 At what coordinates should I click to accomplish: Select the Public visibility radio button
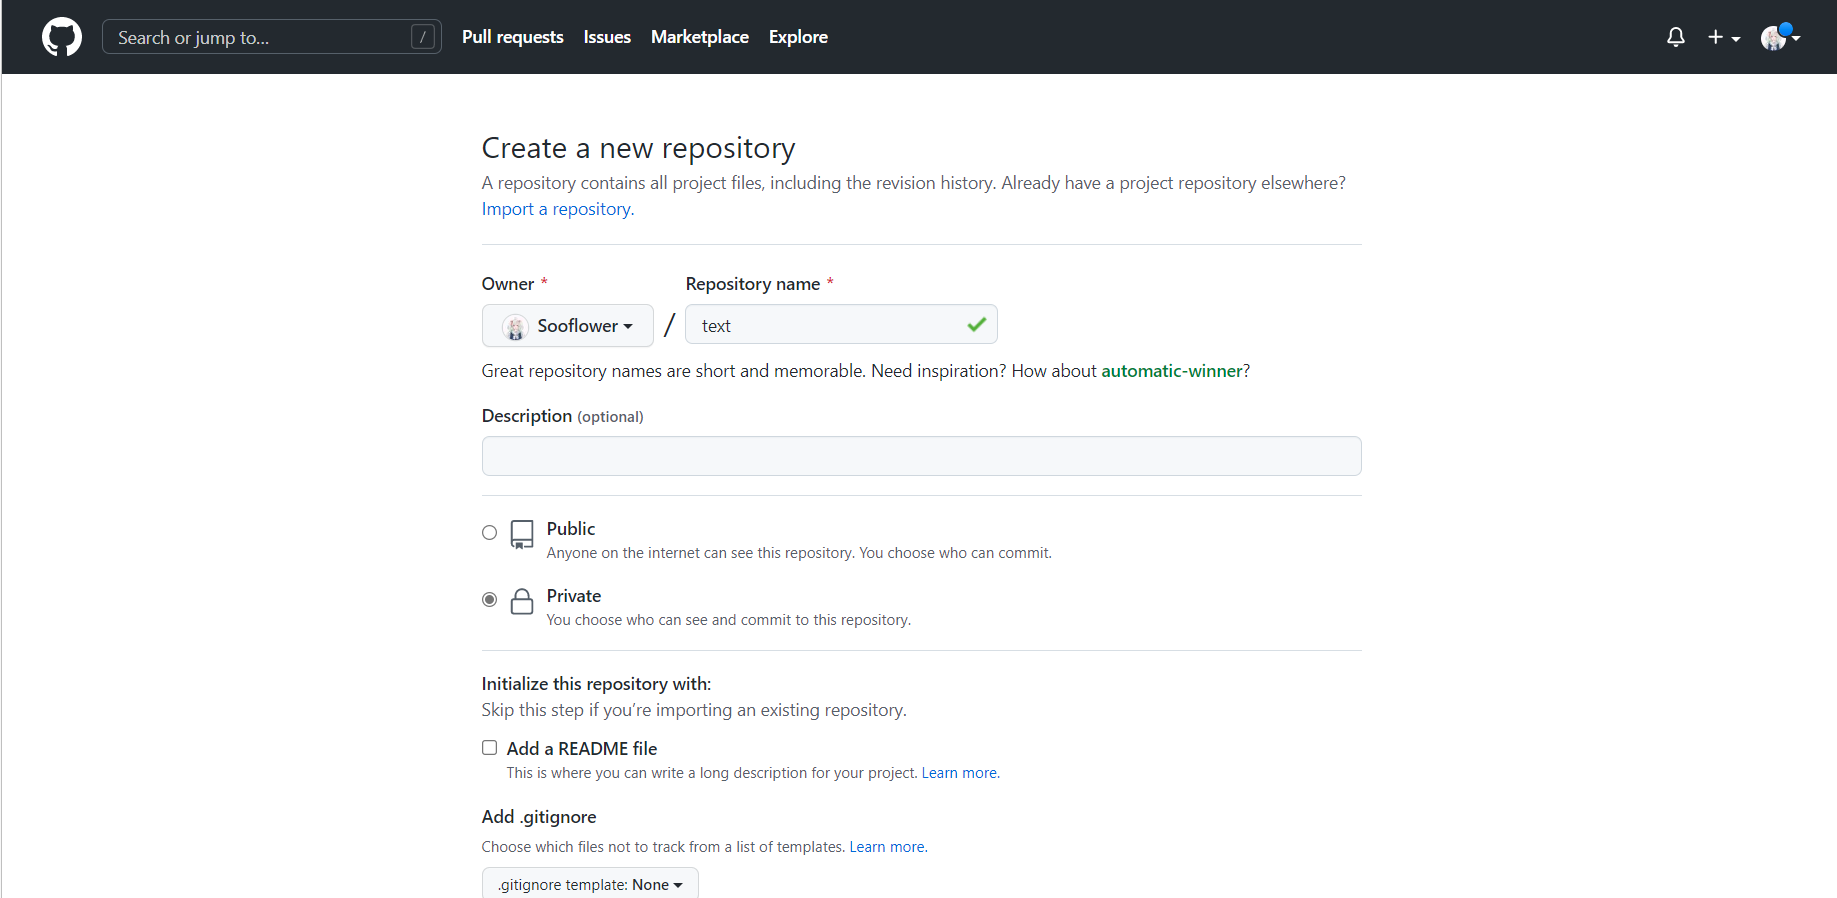pos(490,533)
